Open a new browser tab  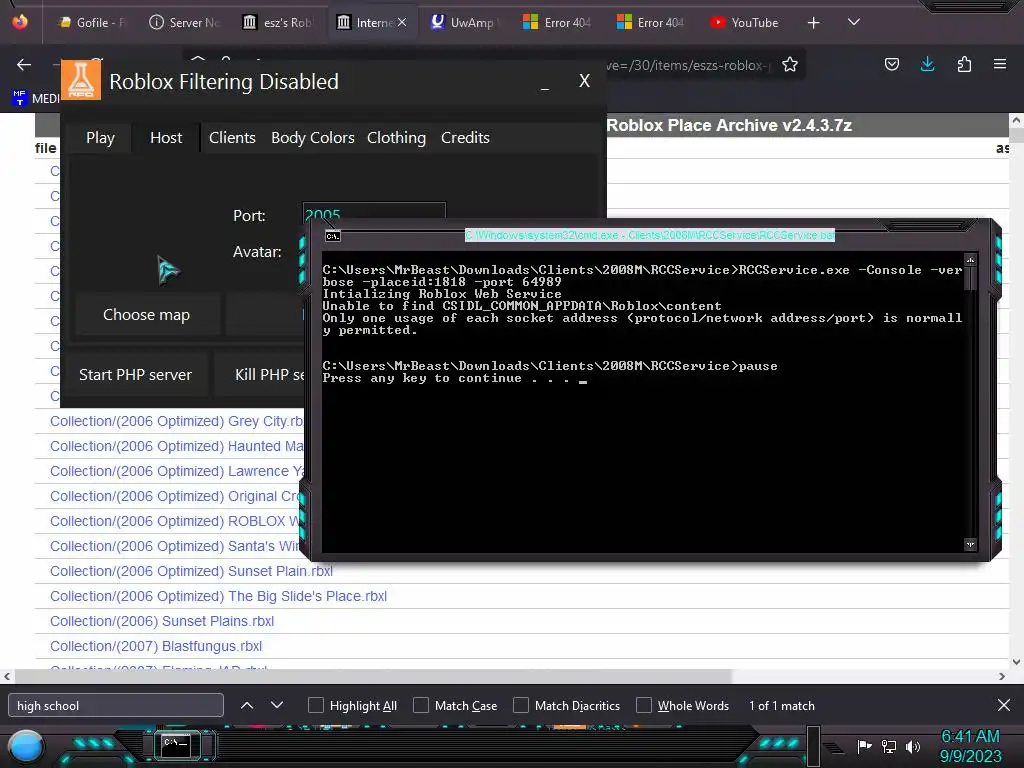click(813, 23)
